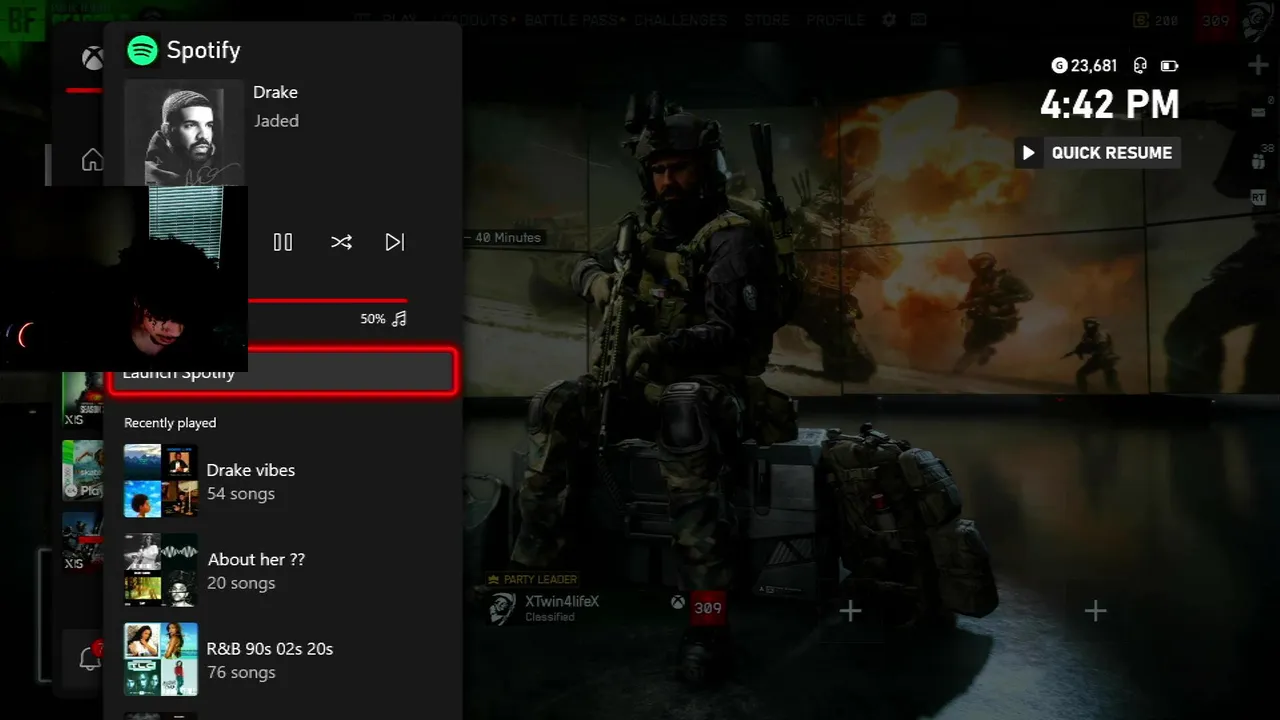The height and width of the screenshot is (720, 1280).
Task: Click the plus icon below player emblem
Action: tap(1258, 65)
